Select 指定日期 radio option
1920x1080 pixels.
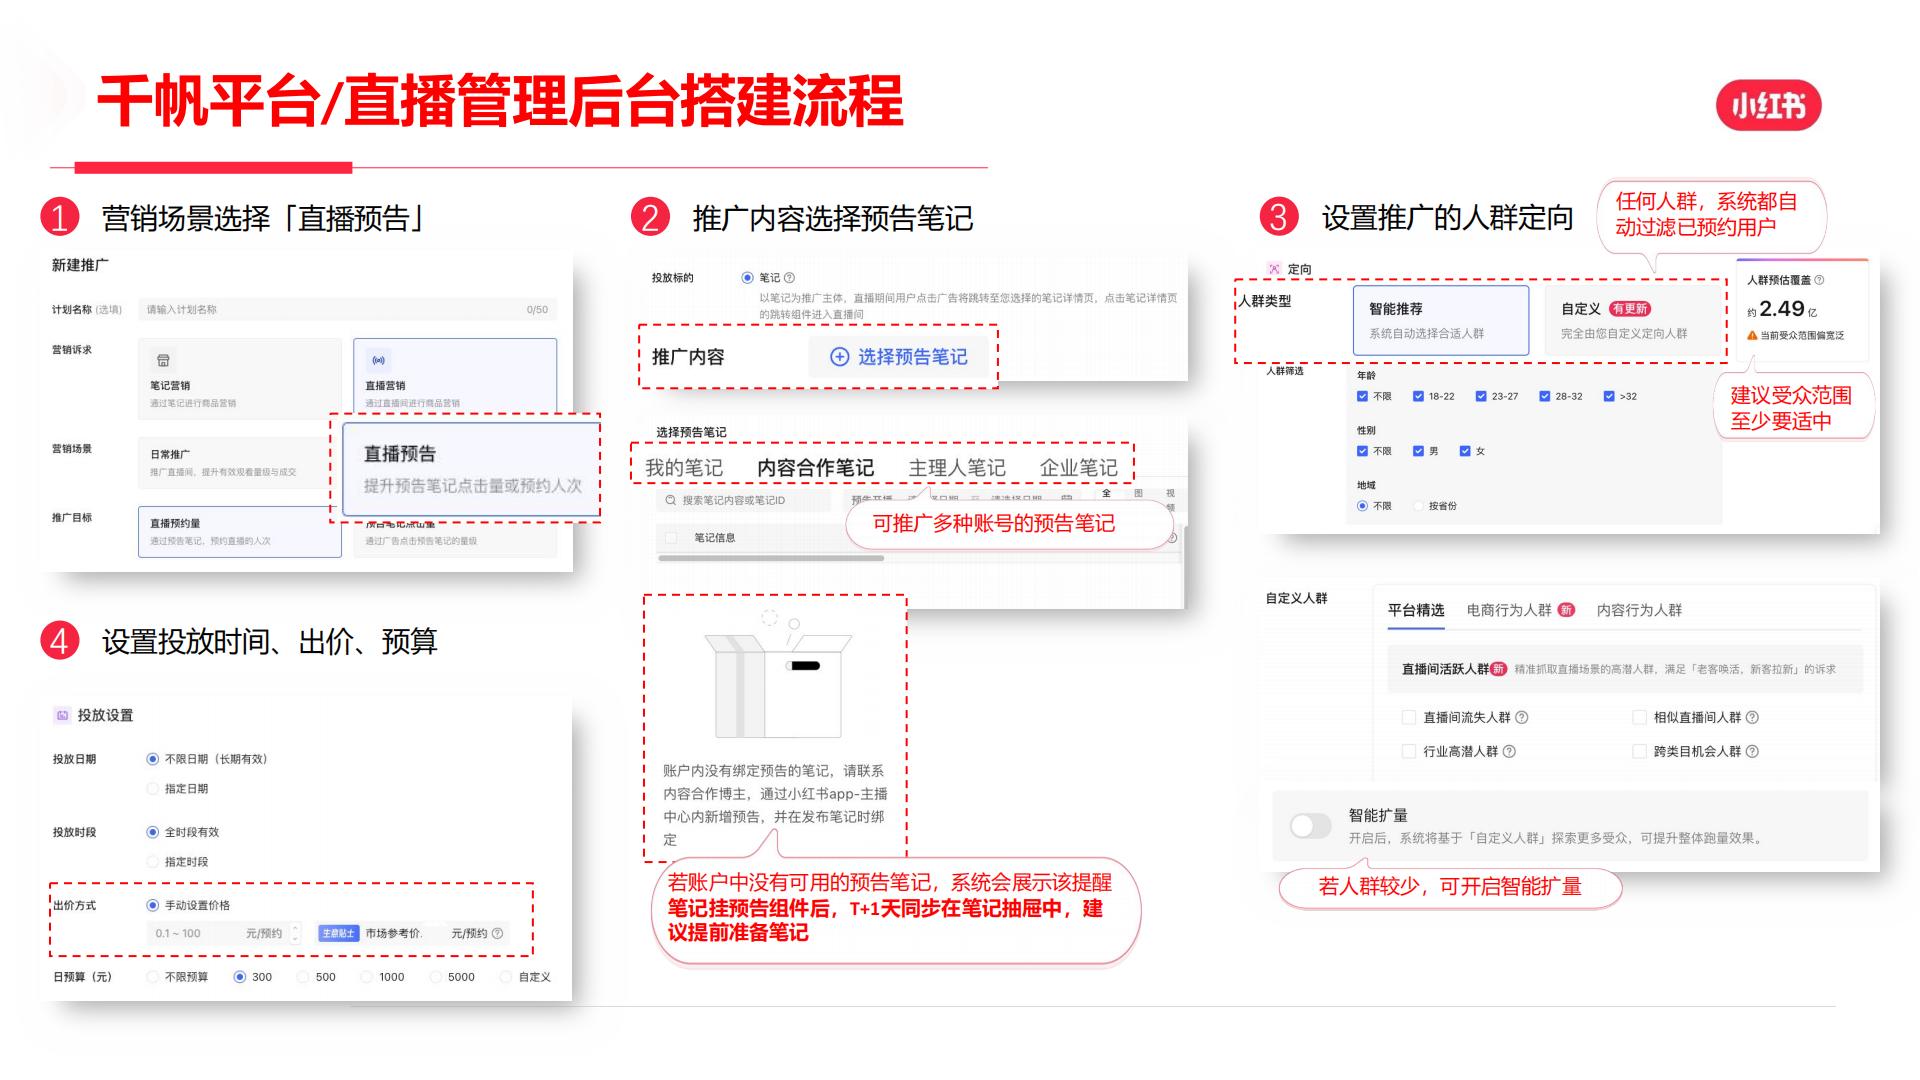[x=153, y=789]
